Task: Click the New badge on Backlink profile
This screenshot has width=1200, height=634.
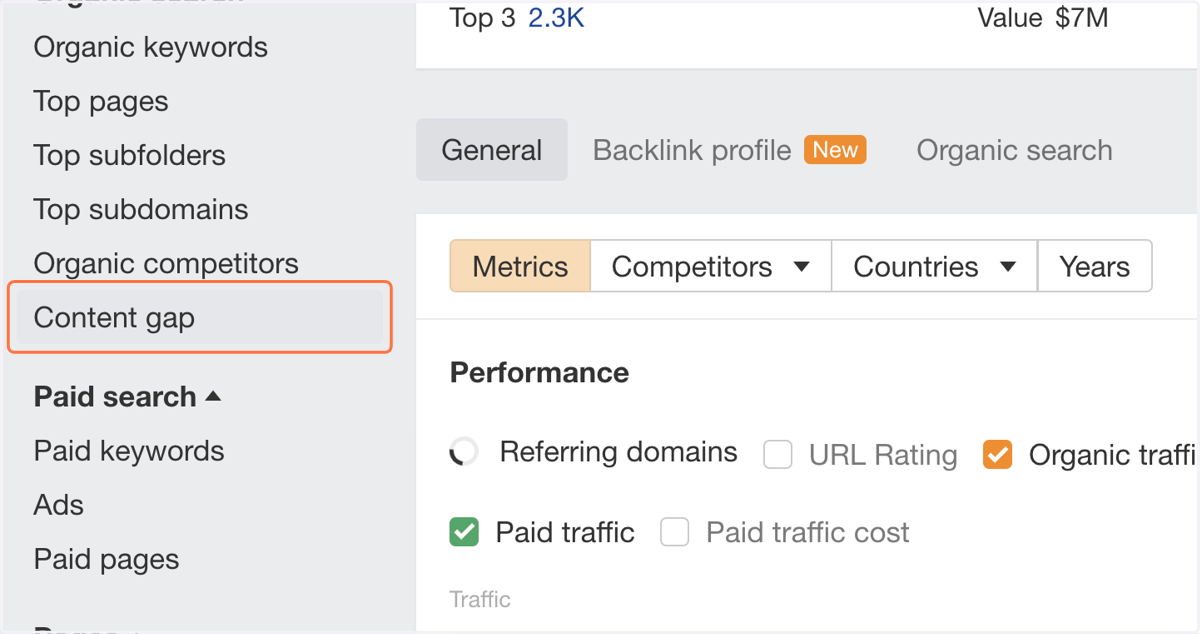Action: point(835,150)
